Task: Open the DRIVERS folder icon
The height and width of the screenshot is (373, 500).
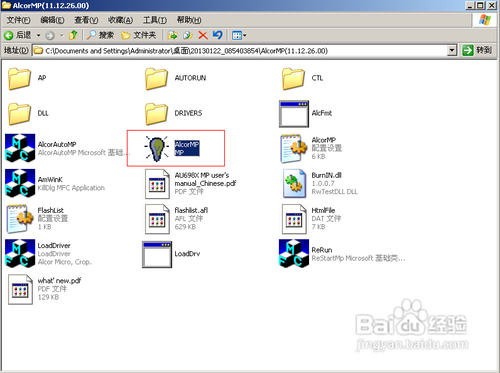Action: (x=156, y=114)
